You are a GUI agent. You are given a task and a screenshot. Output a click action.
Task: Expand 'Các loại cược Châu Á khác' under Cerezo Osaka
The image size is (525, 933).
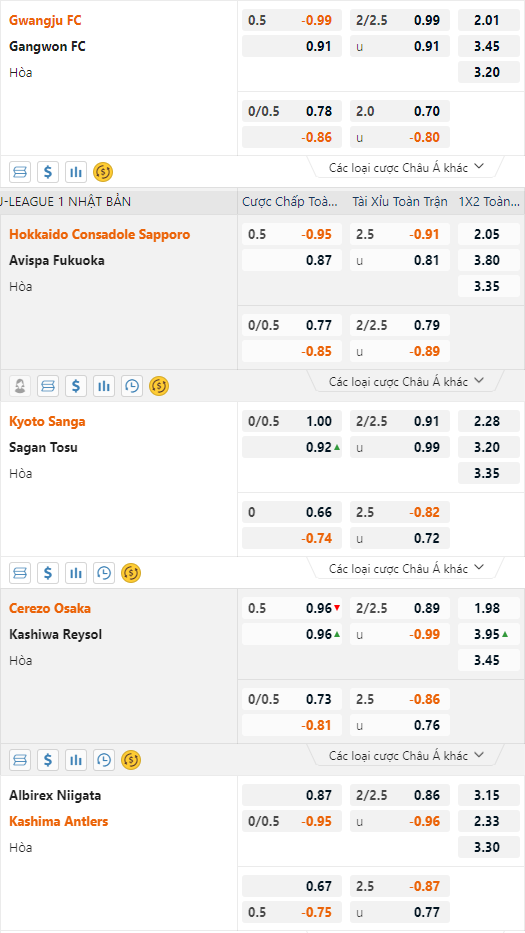click(407, 756)
